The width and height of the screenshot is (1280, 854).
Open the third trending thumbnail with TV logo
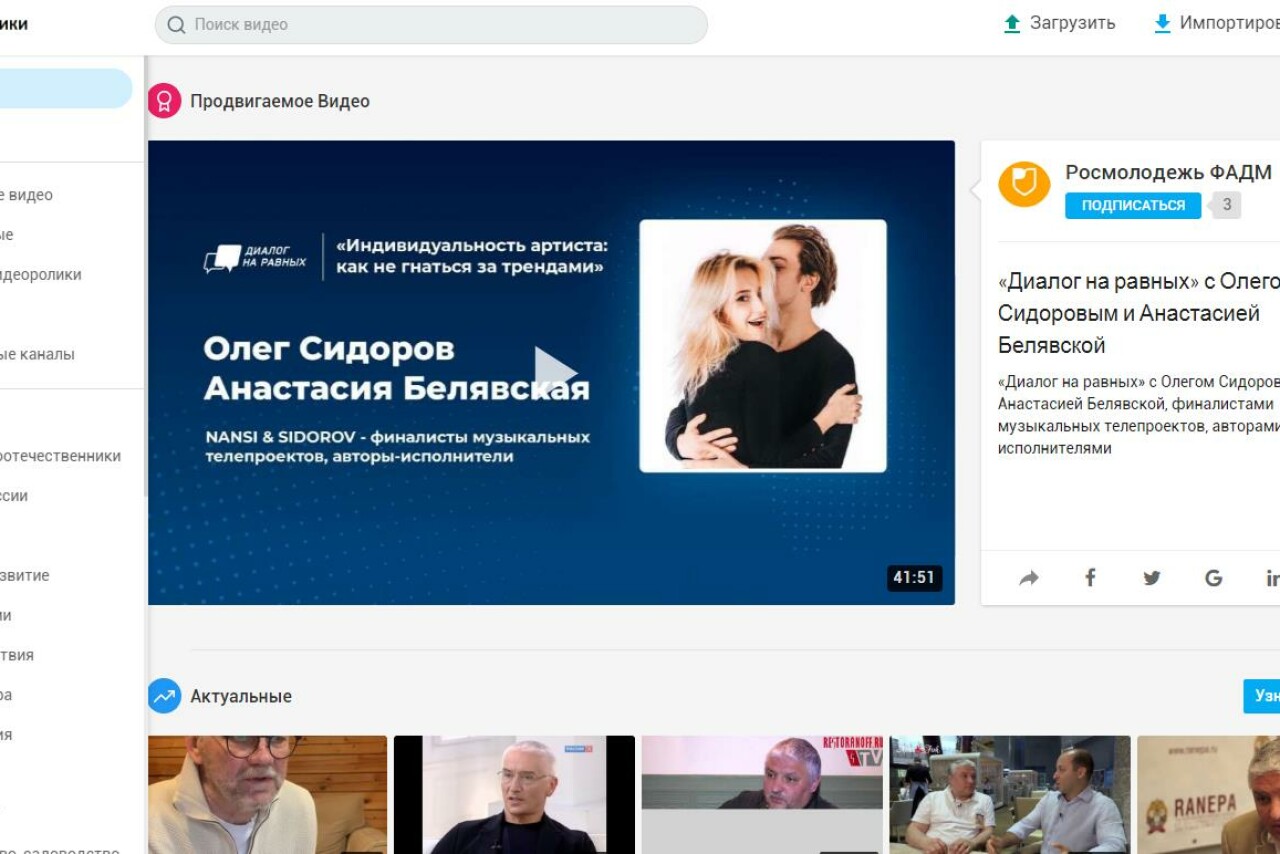coord(762,794)
